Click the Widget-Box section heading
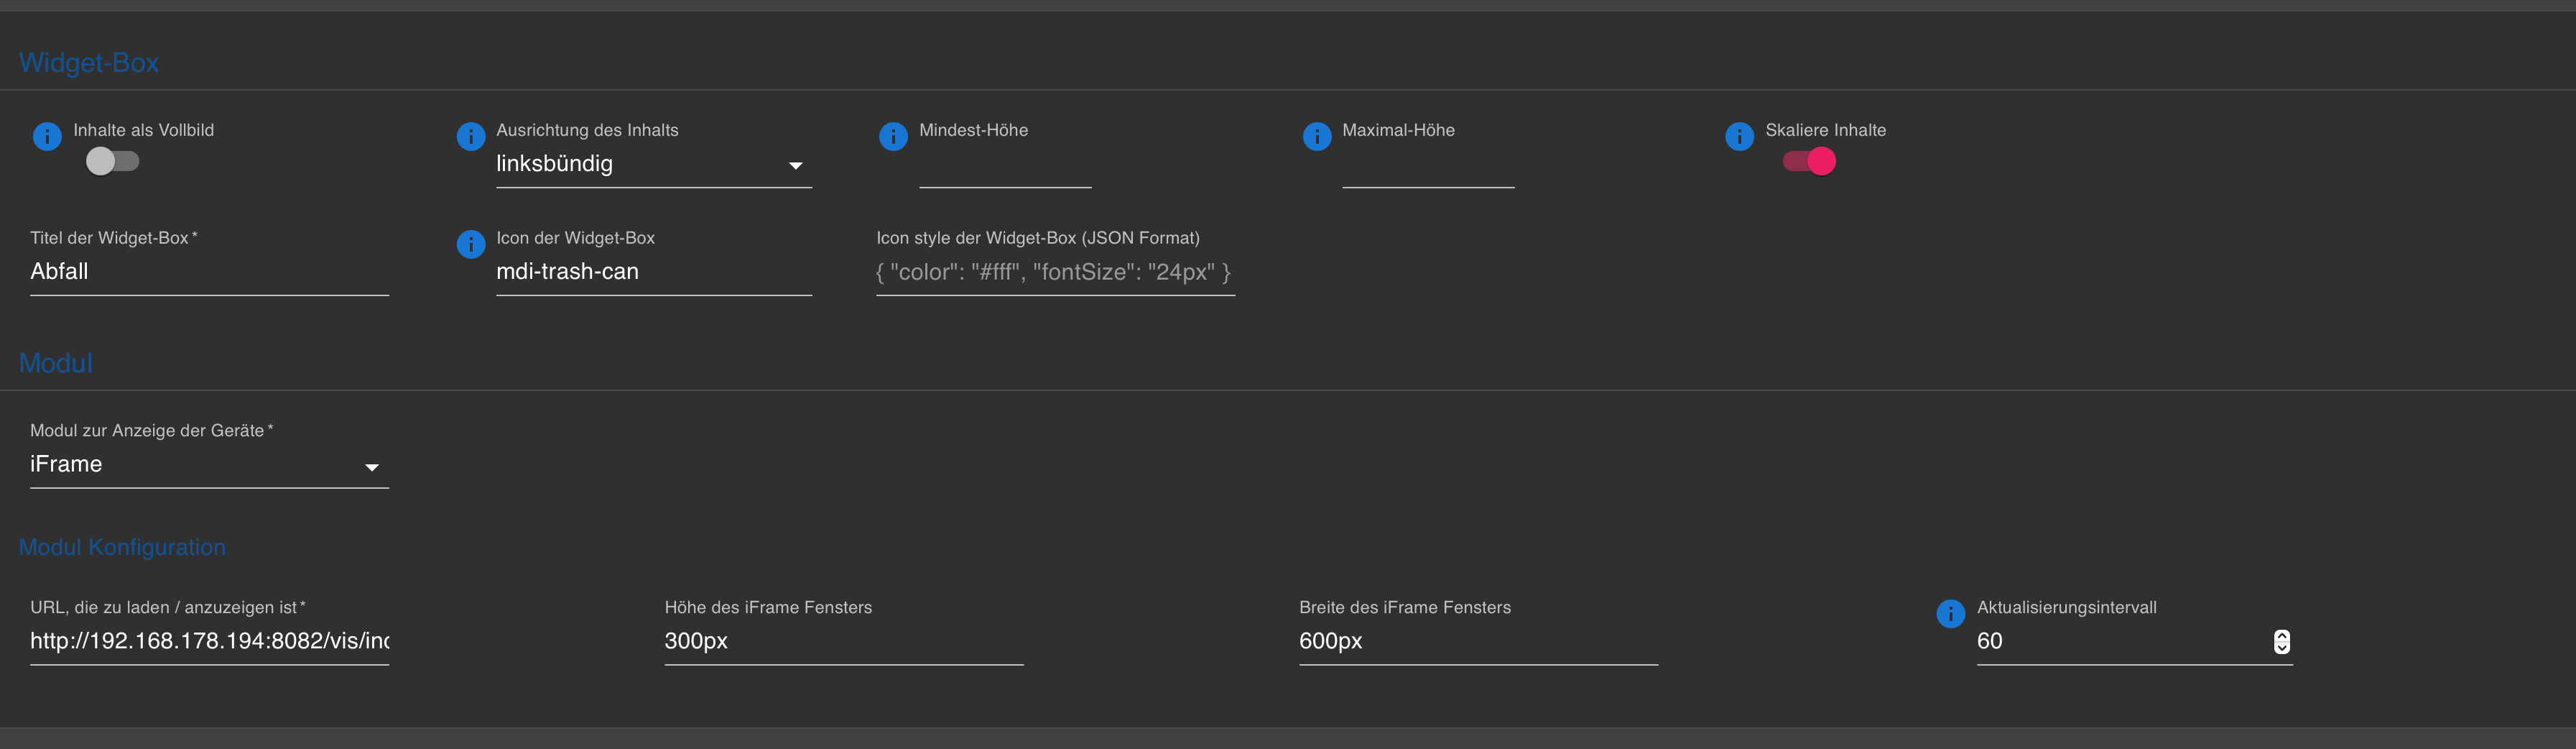Viewport: 2576px width, 749px height. pos(89,63)
